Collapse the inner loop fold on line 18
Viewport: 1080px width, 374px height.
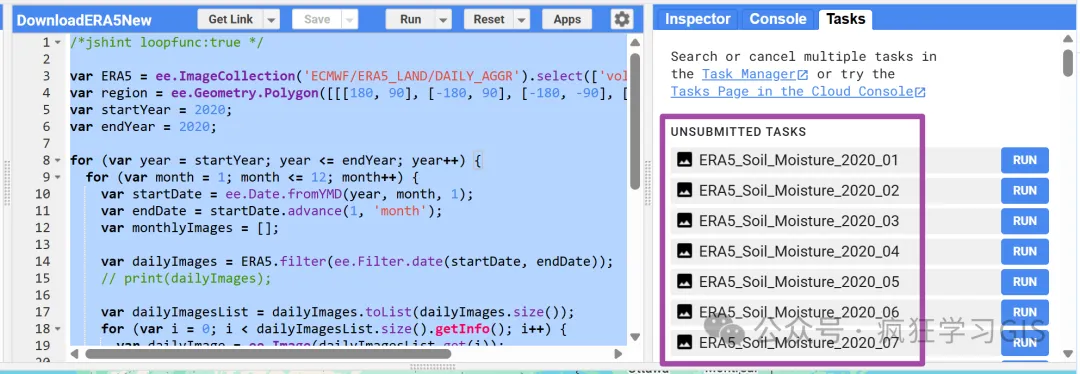58,329
